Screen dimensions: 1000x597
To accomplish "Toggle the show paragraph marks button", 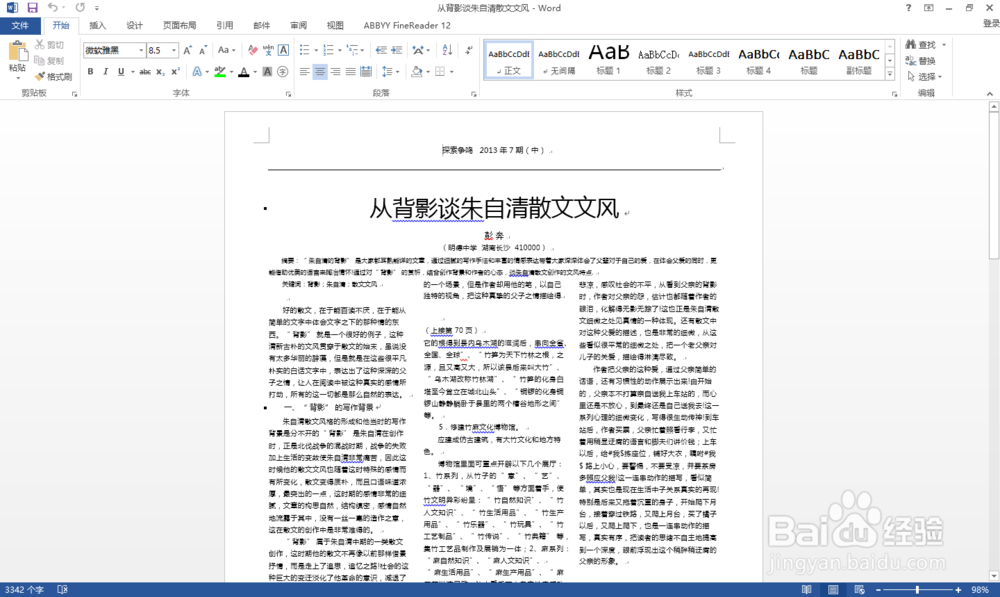I will pos(468,49).
